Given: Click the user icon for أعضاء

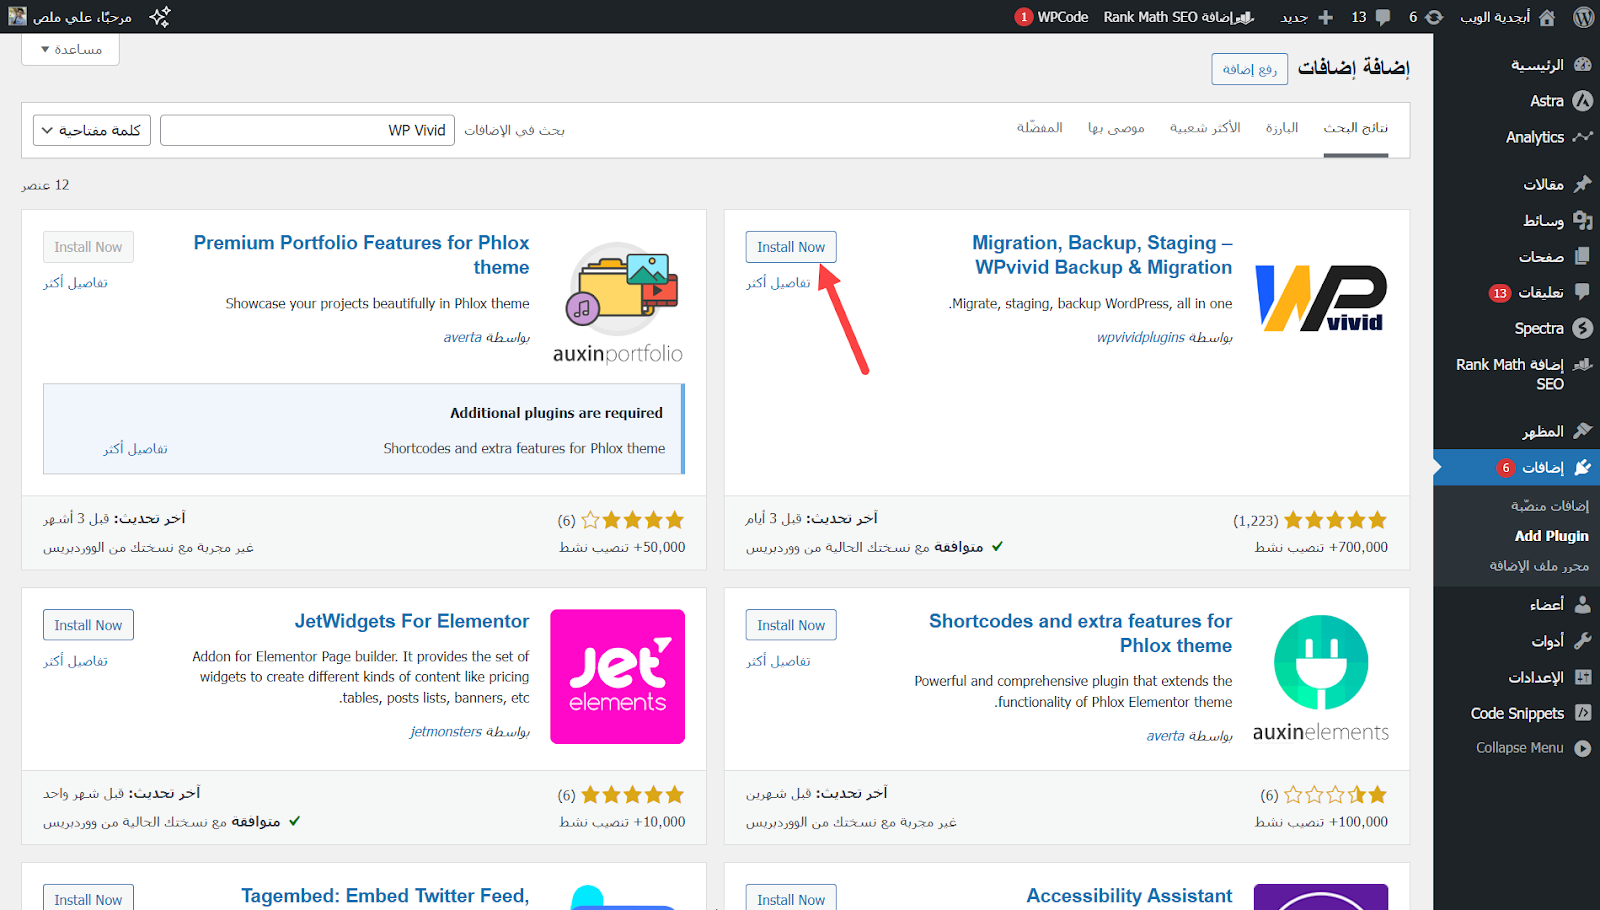Looking at the screenshot, I should tap(1582, 604).
